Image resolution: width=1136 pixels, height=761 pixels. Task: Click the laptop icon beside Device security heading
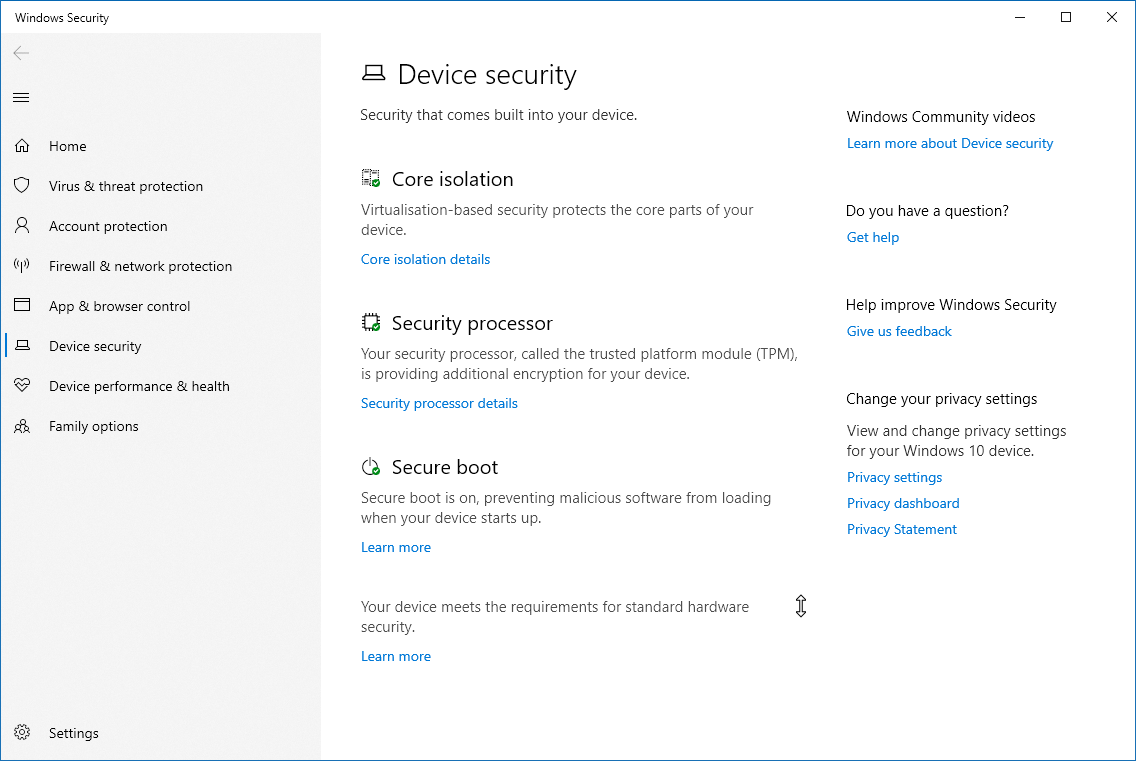pyautogui.click(x=374, y=73)
